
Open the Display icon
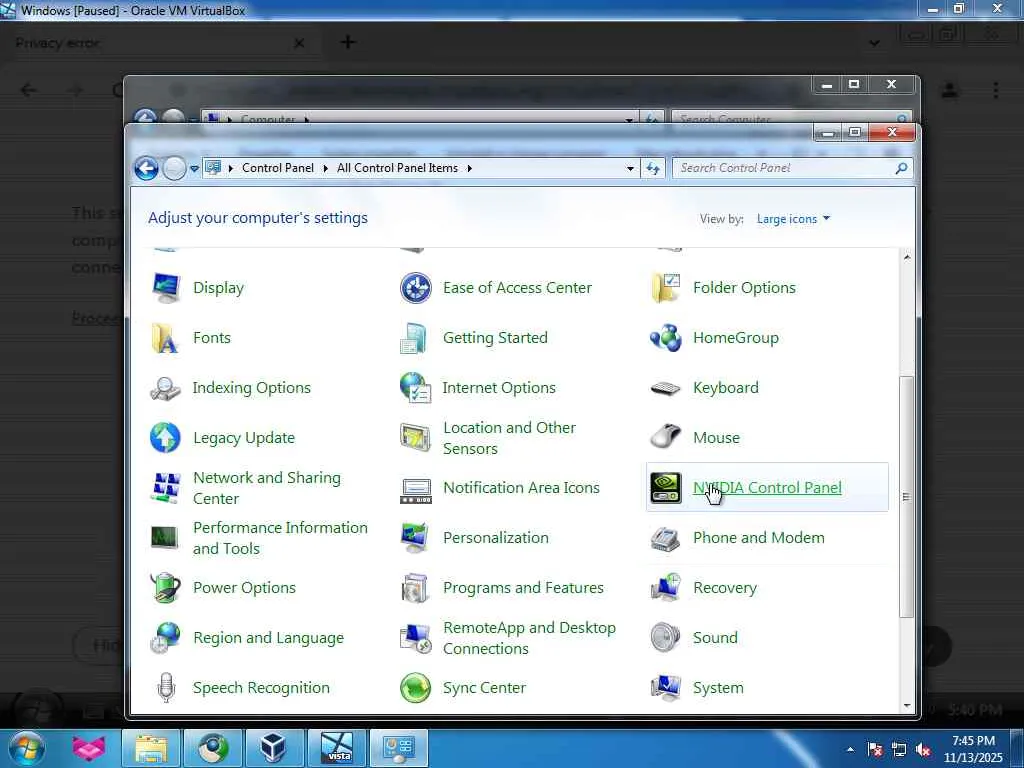tap(166, 288)
